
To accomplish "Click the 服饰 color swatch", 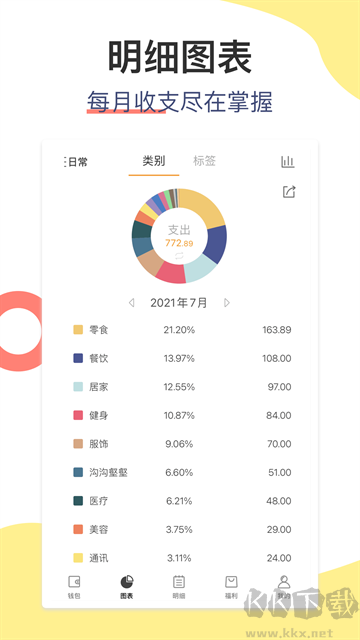I will click(78, 444).
